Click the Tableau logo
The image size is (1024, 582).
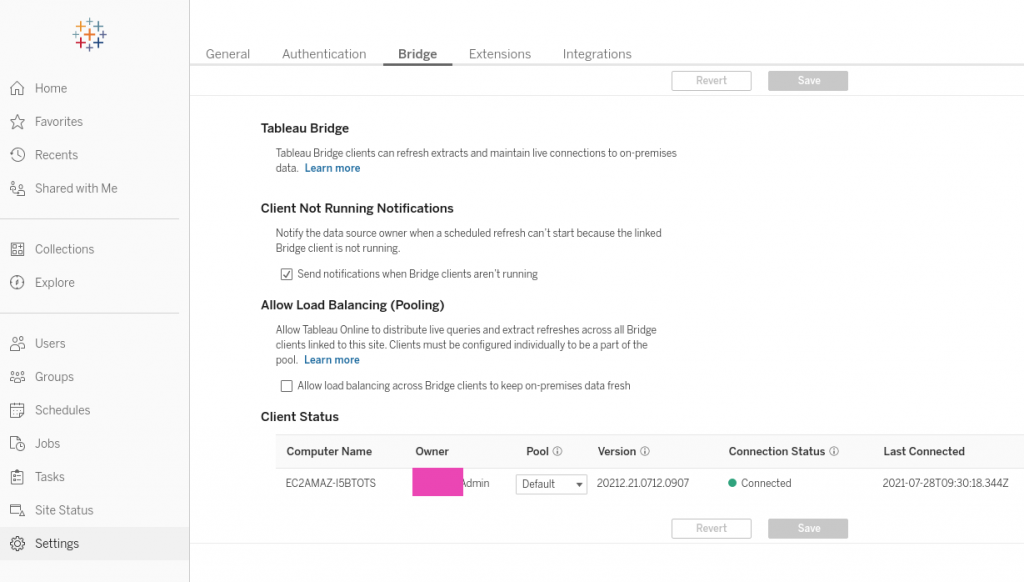click(88, 34)
